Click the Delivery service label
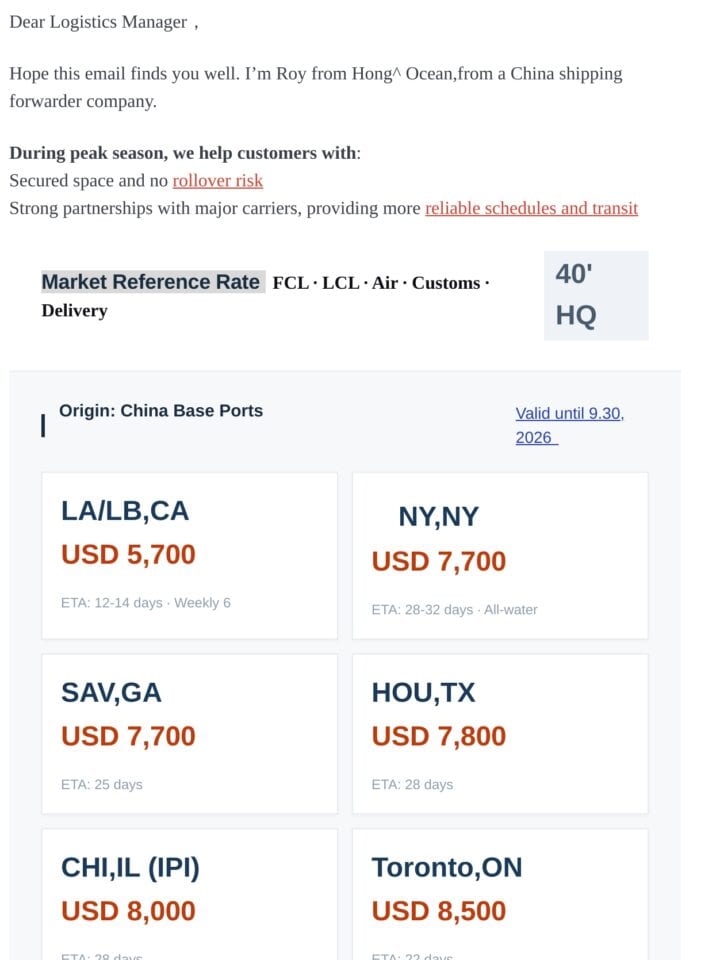 pyautogui.click(x=75, y=310)
